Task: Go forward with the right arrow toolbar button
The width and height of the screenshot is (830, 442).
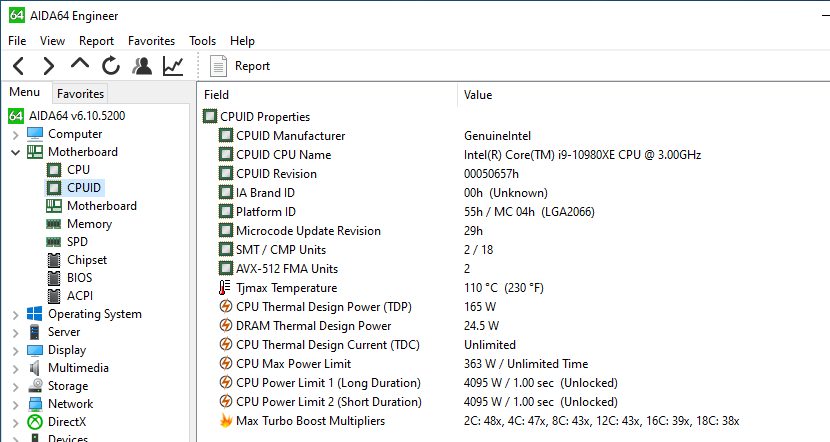Action: pyautogui.click(x=49, y=66)
